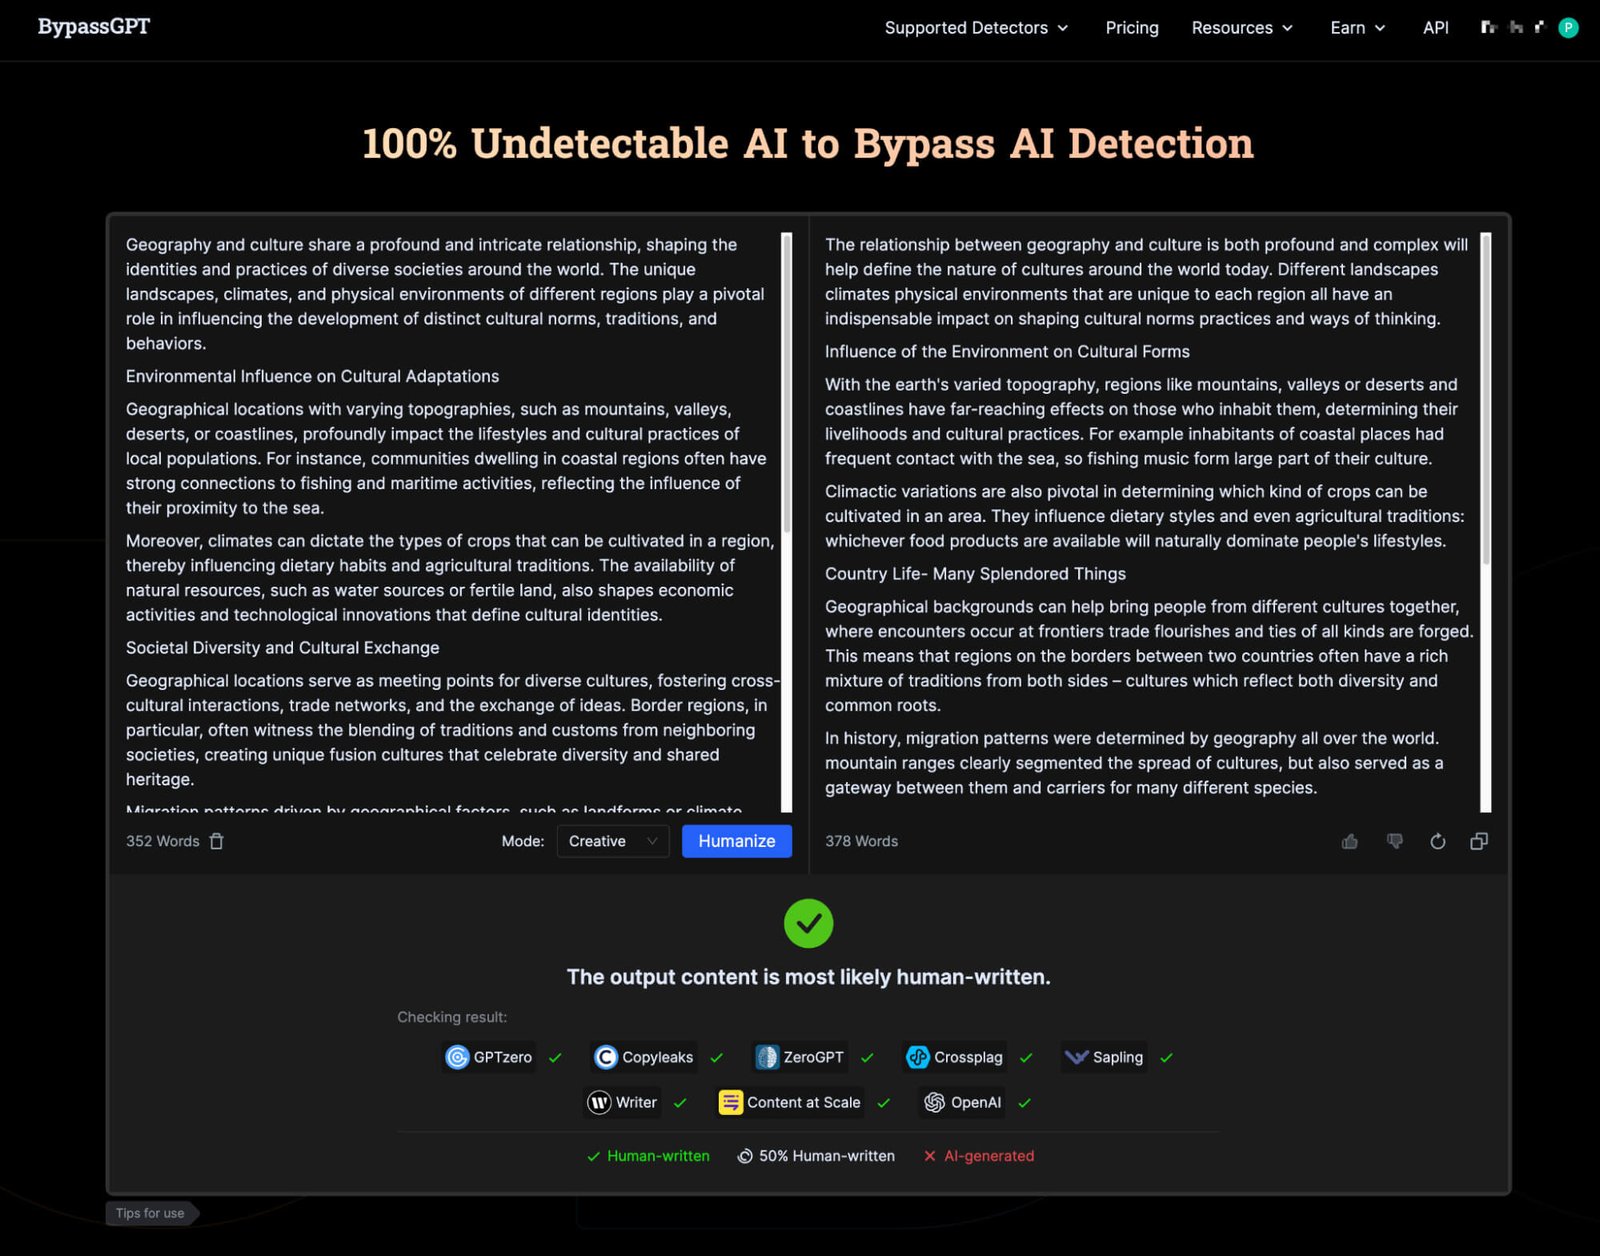Image resolution: width=1600 pixels, height=1256 pixels.
Task: Click the Tips for use tab
Action: [151, 1212]
